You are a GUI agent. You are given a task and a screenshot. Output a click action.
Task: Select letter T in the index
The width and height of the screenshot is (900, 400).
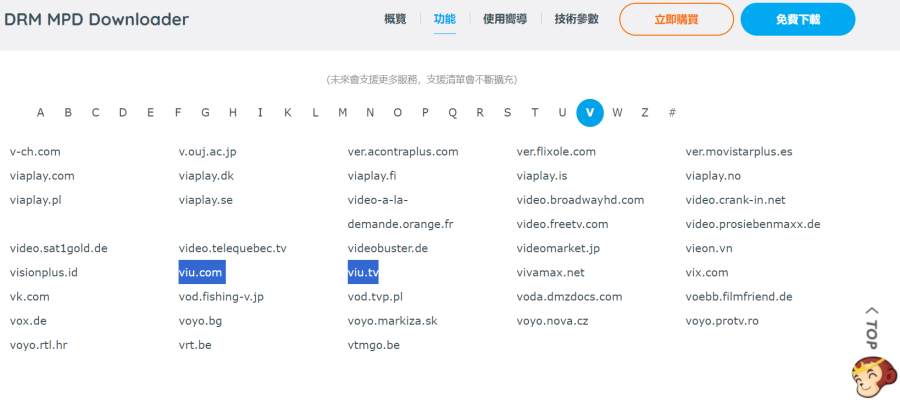(x=535, y=112)
